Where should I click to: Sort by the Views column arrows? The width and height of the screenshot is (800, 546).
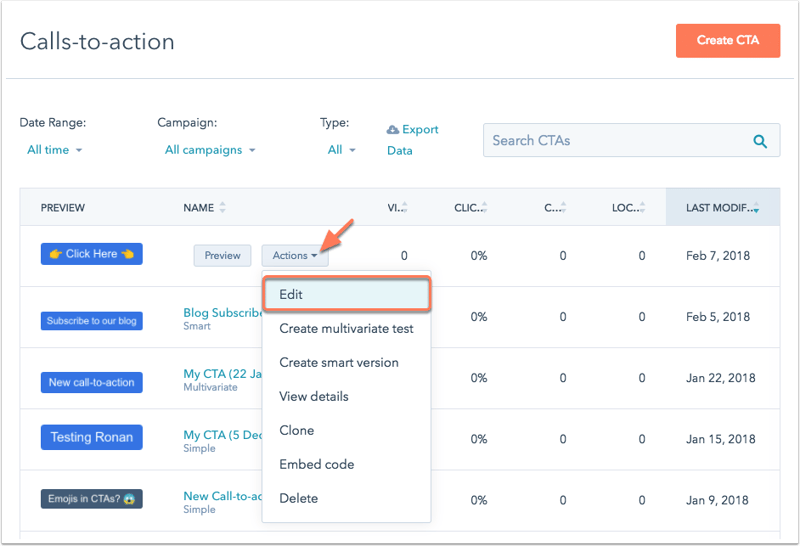tap(405, 207)
